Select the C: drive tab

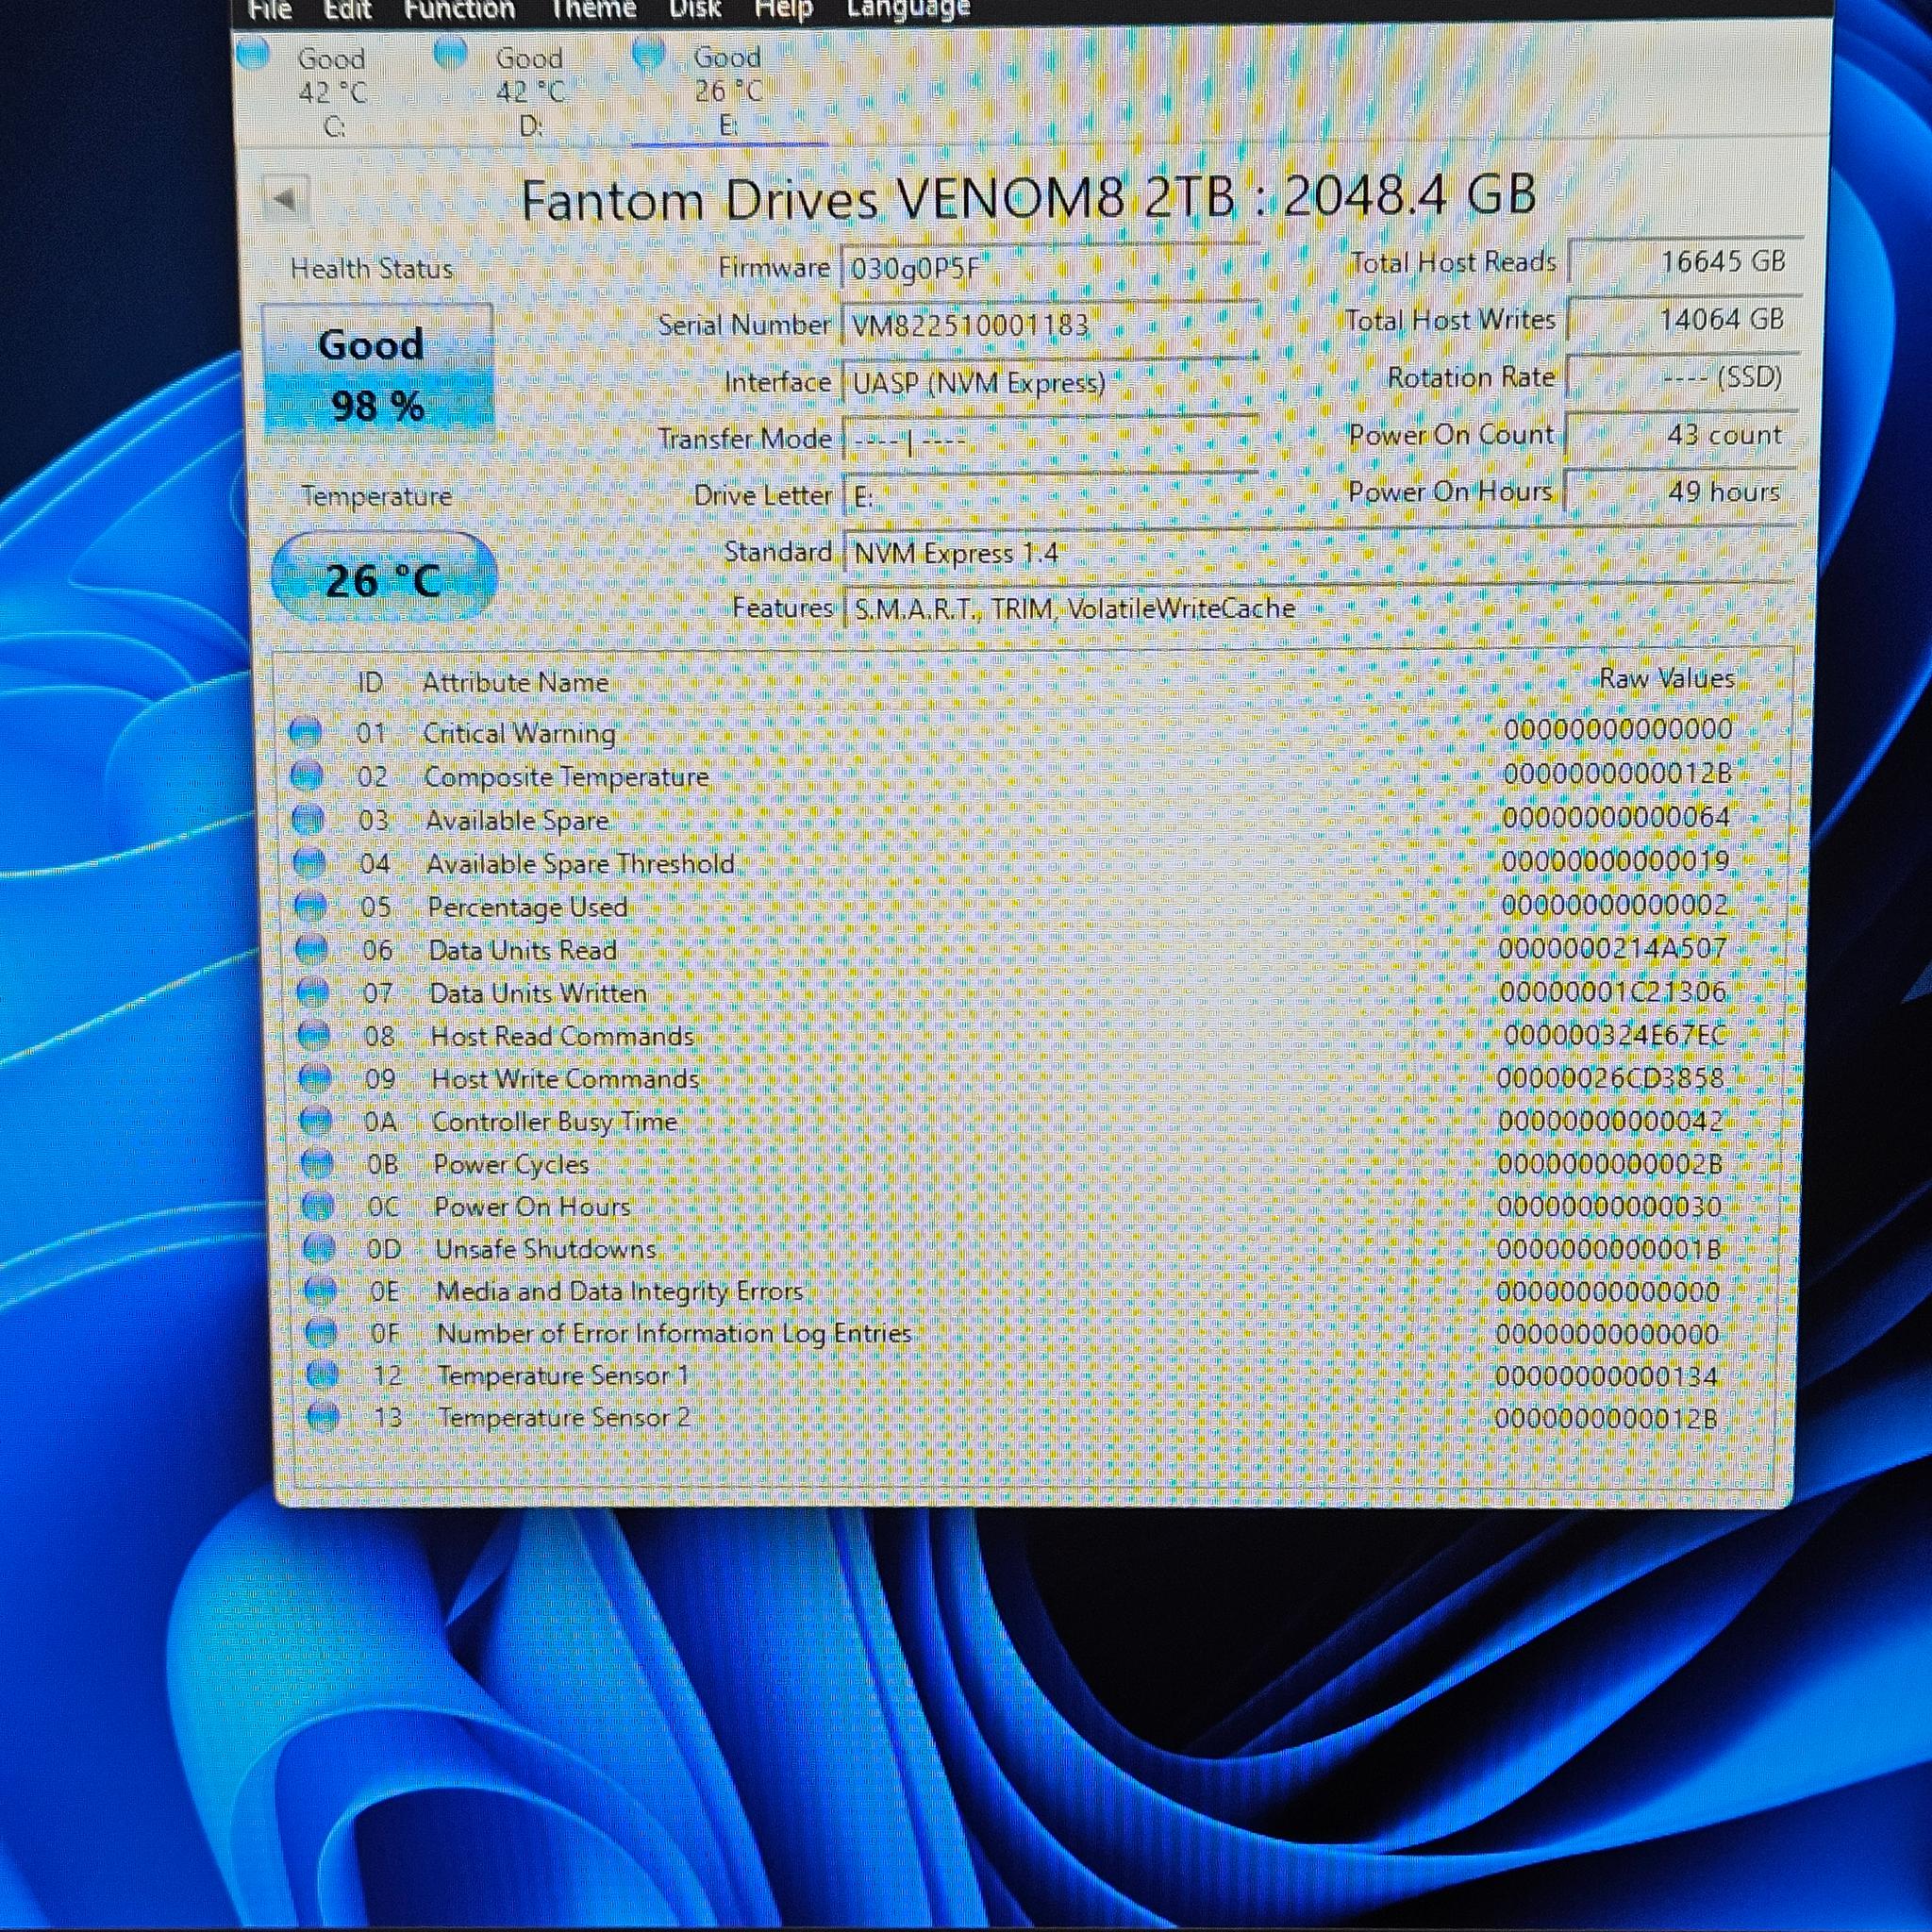tap(332, 92)
